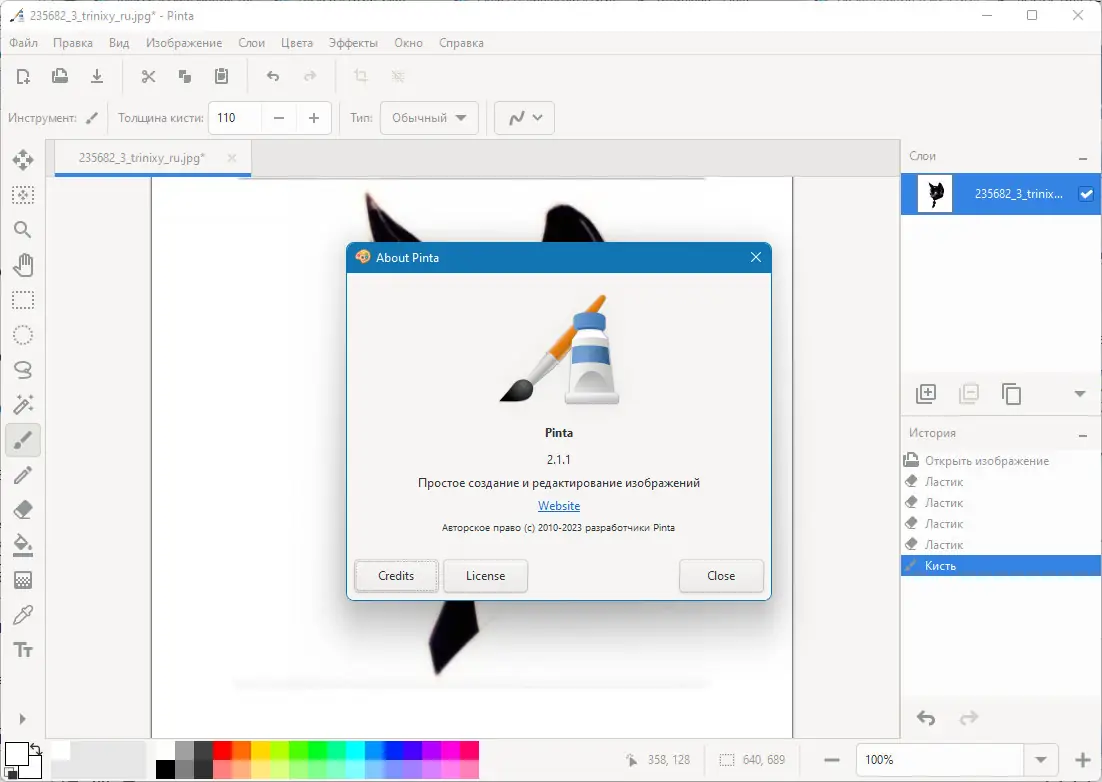1102x782 pixels.
Task: Click the Copy toolbar icon
Action: click(185, 76)
